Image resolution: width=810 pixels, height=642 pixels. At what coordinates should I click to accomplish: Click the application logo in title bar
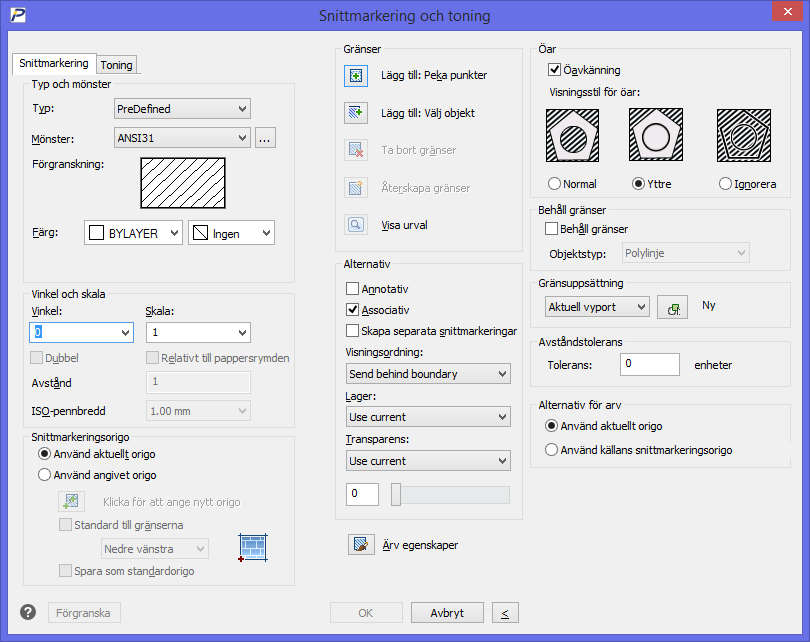(x=18, y=15)
